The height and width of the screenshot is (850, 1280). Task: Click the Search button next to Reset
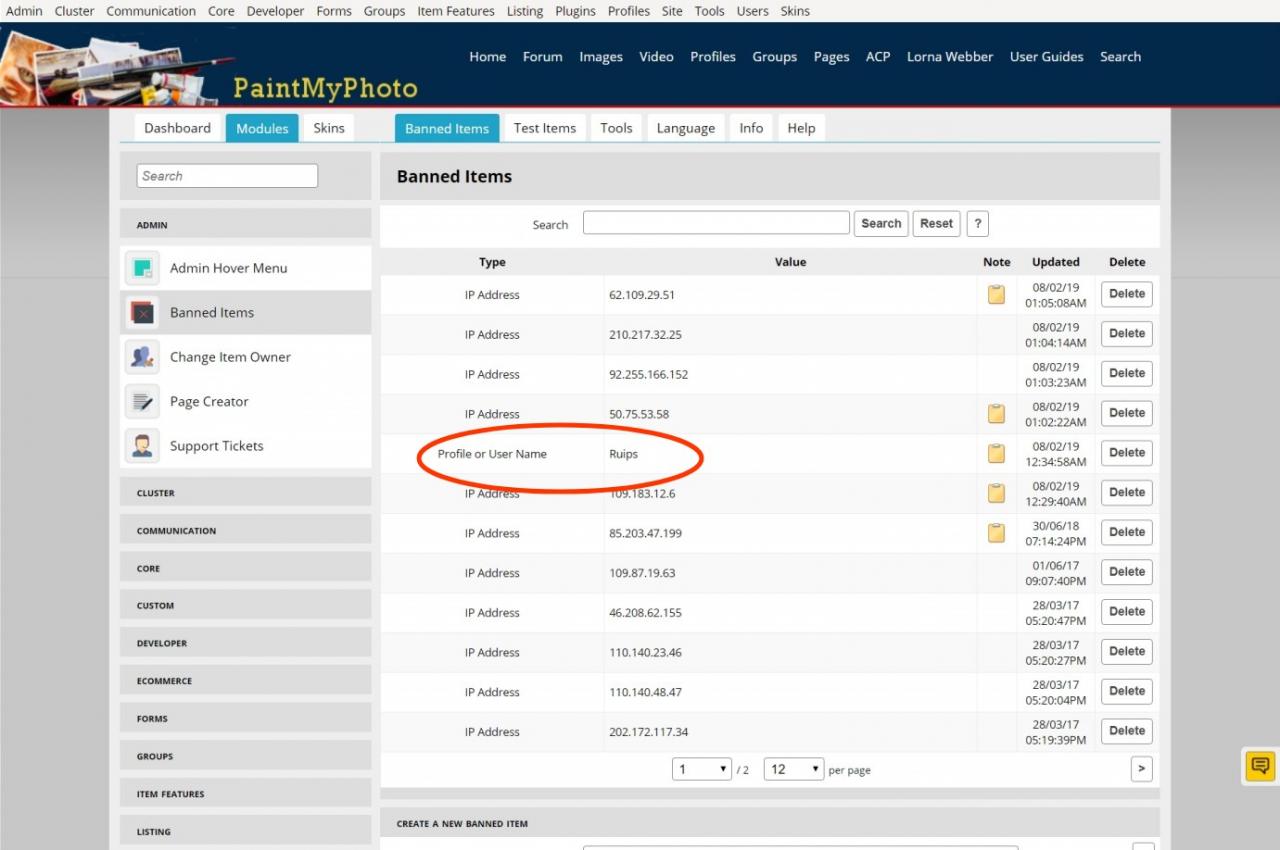pos(881,224)
